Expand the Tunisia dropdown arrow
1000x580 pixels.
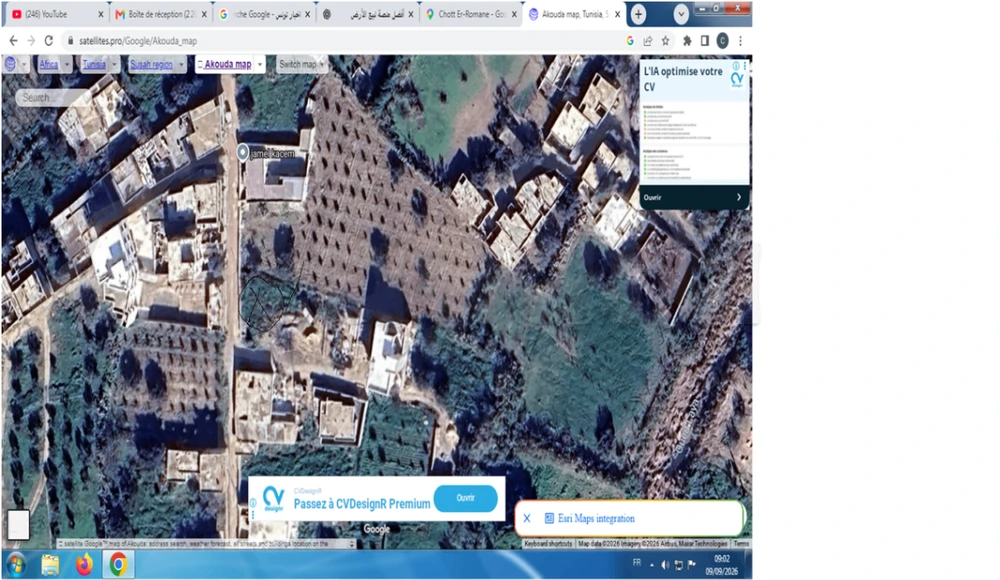(x=115, y=64)
